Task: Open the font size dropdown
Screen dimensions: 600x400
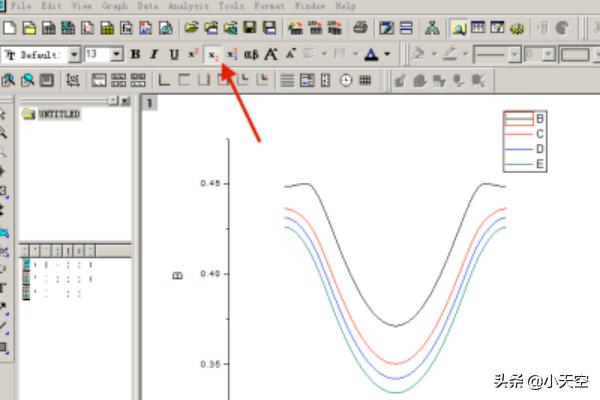Action: coord(117,54)
